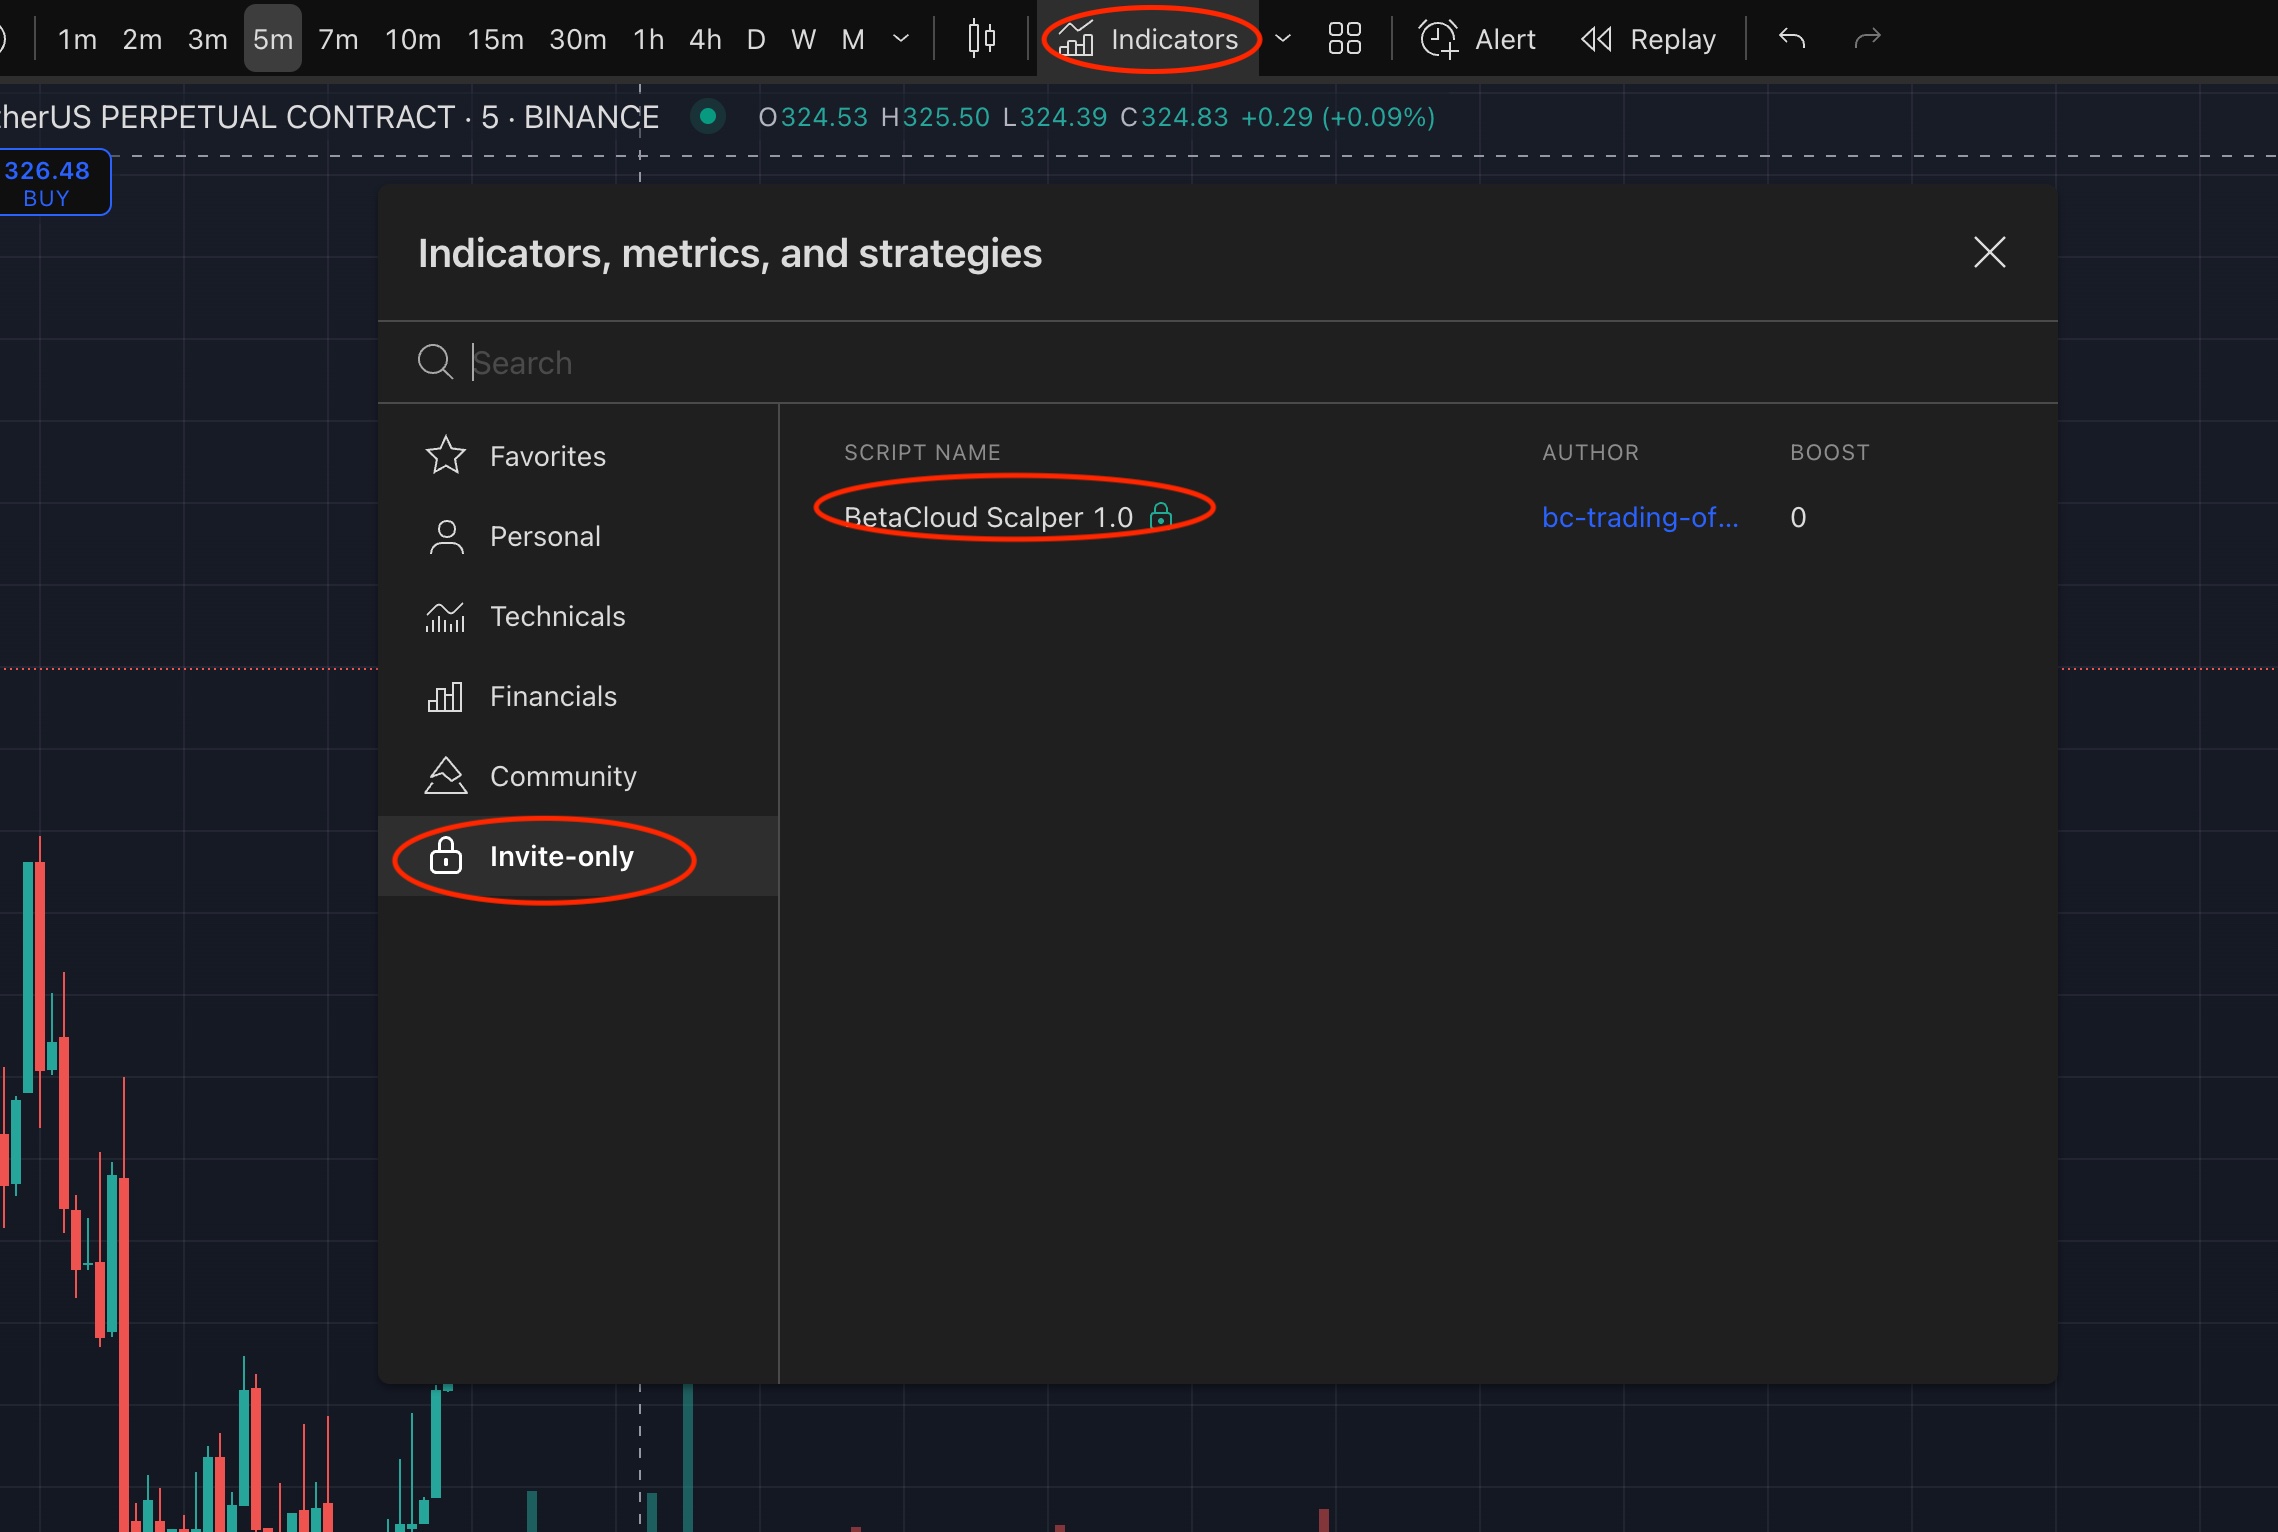2278x1532 pixels.
Task: Select the Invite-only category
Action: (578, 856)
